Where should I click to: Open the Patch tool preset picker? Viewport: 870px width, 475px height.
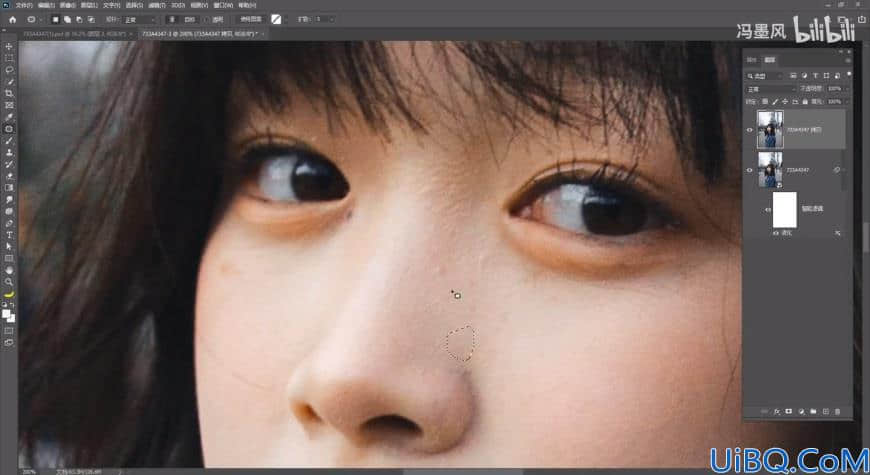[x=34, y=19]
